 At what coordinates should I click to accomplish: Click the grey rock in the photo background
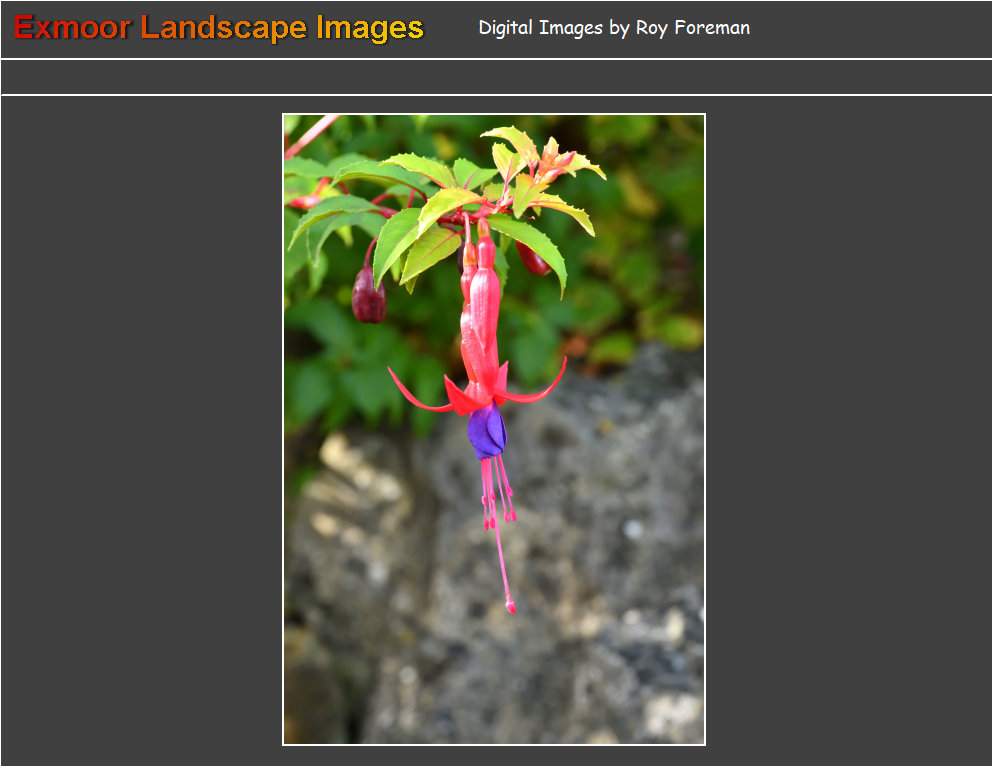(x=600, y=560)
